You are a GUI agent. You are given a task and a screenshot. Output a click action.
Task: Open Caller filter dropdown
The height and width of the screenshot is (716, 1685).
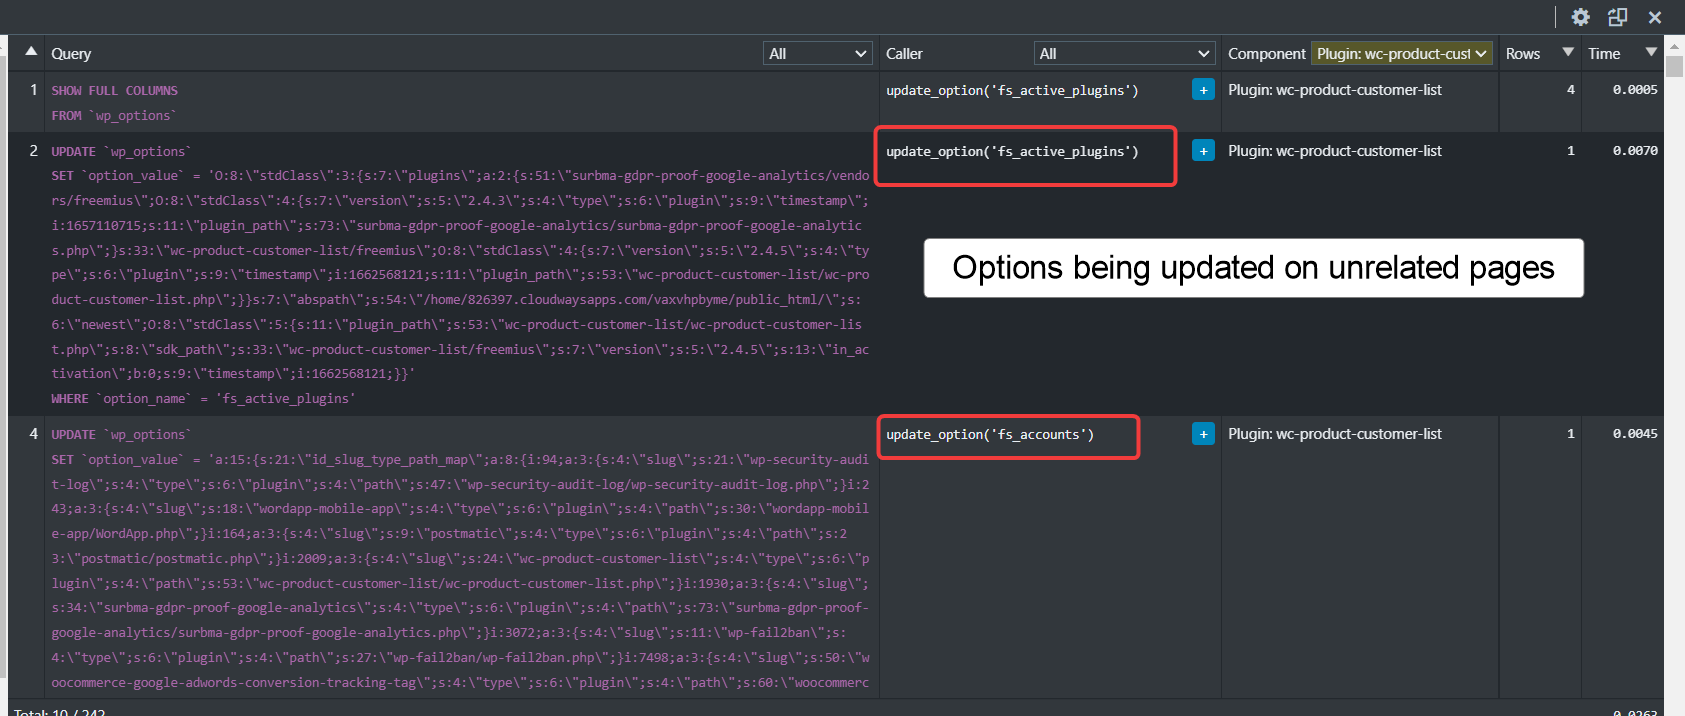point(1125,54)
